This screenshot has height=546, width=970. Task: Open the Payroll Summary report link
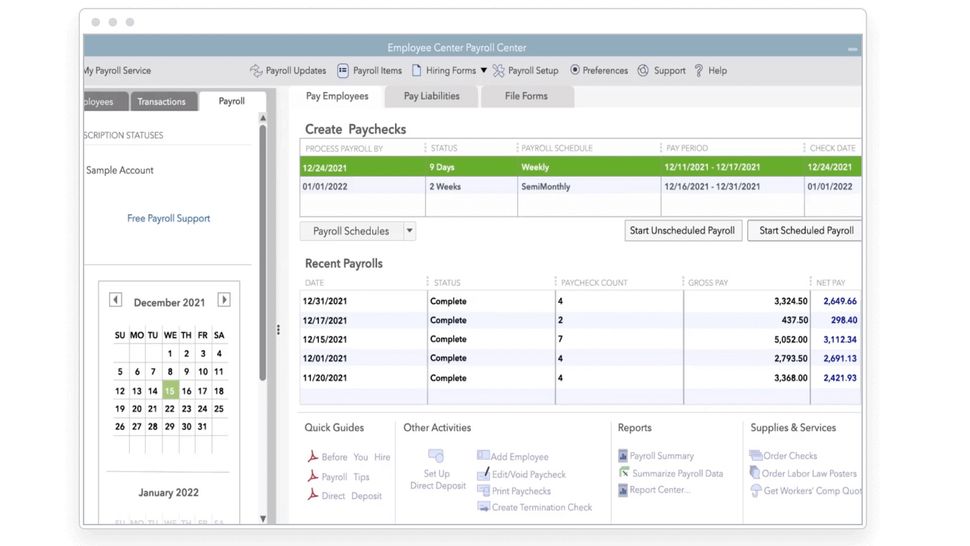click(662, 456)
